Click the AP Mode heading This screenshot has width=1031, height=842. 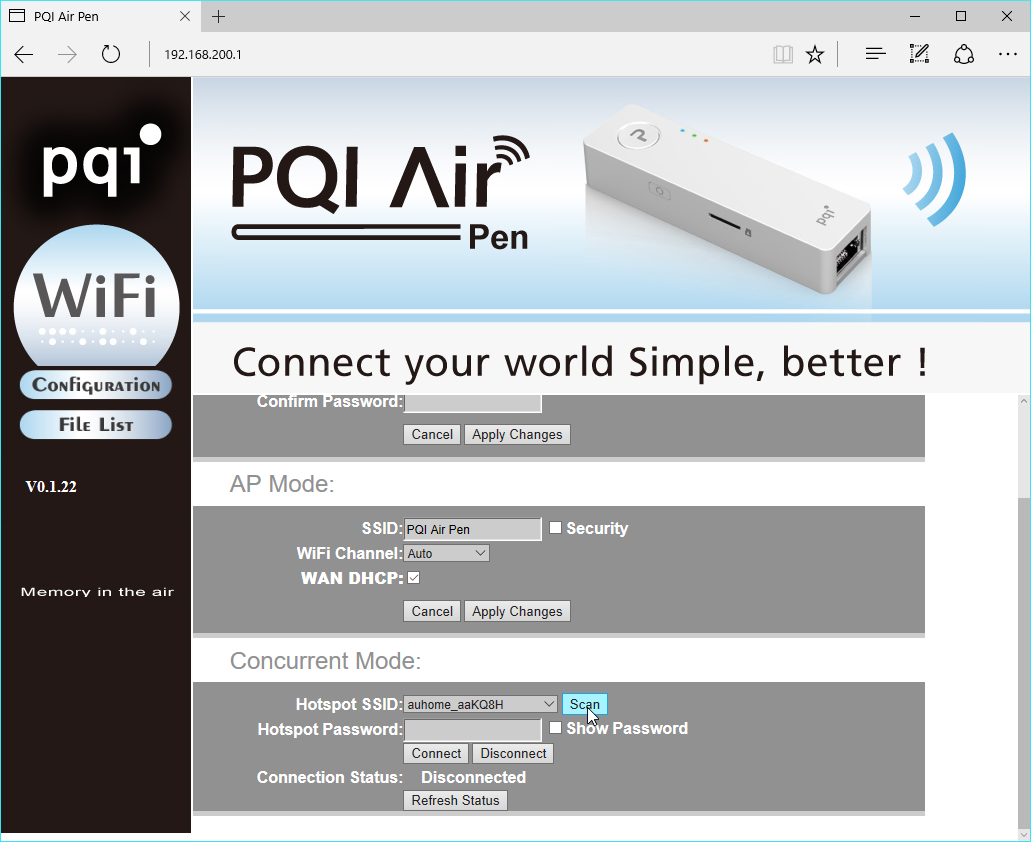(282, 484)
